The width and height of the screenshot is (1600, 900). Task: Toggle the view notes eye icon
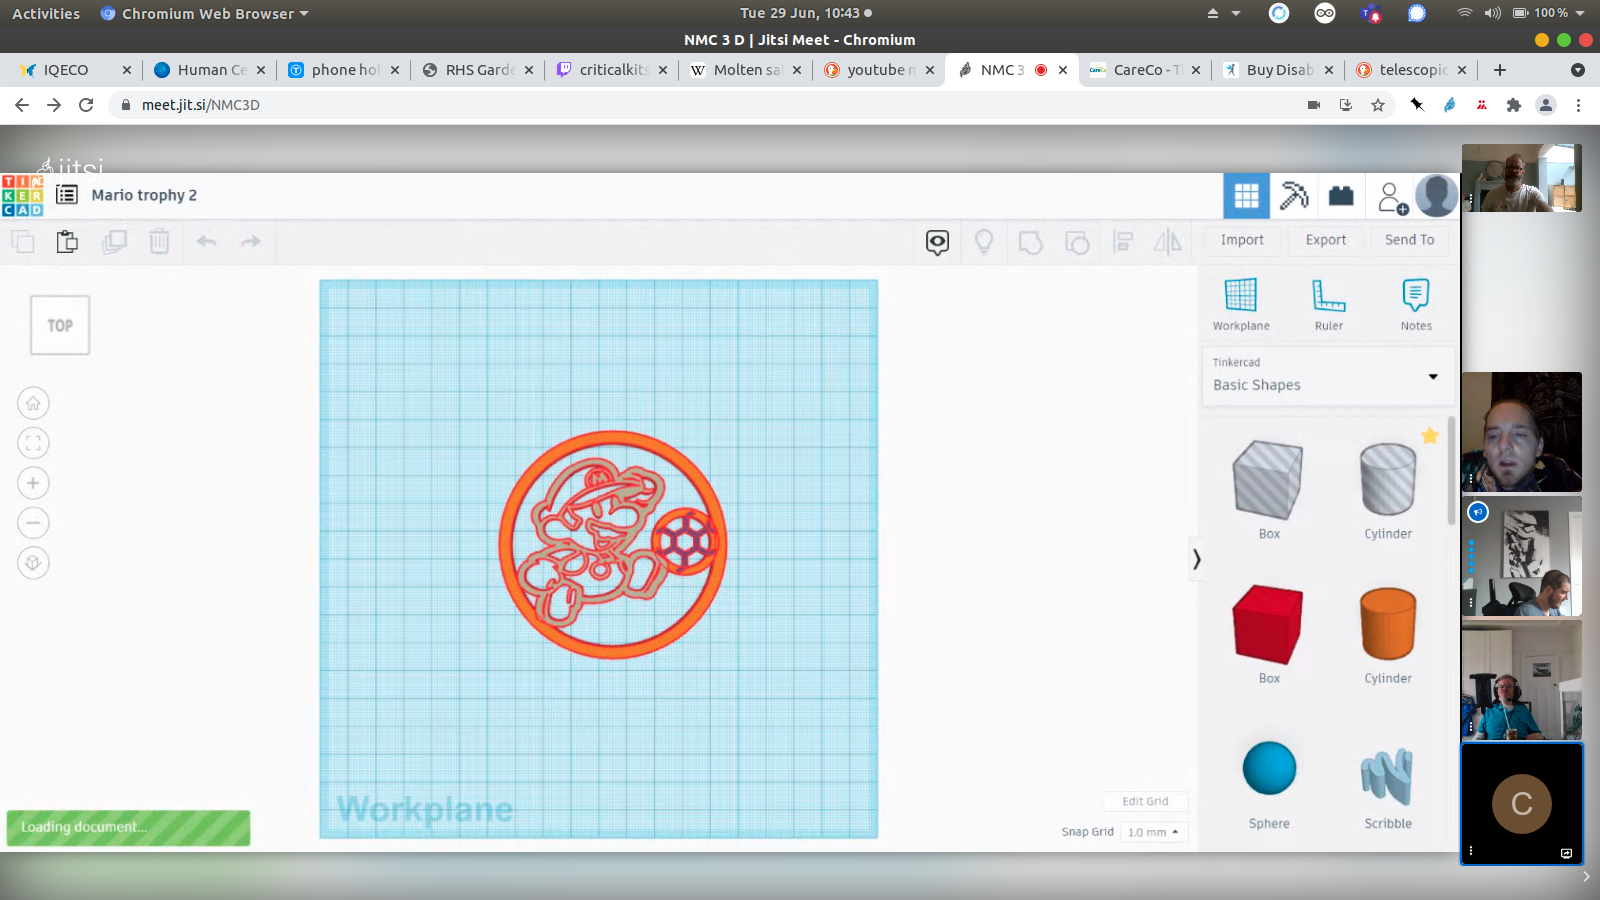pyautogui.click(x=937, y=242)
